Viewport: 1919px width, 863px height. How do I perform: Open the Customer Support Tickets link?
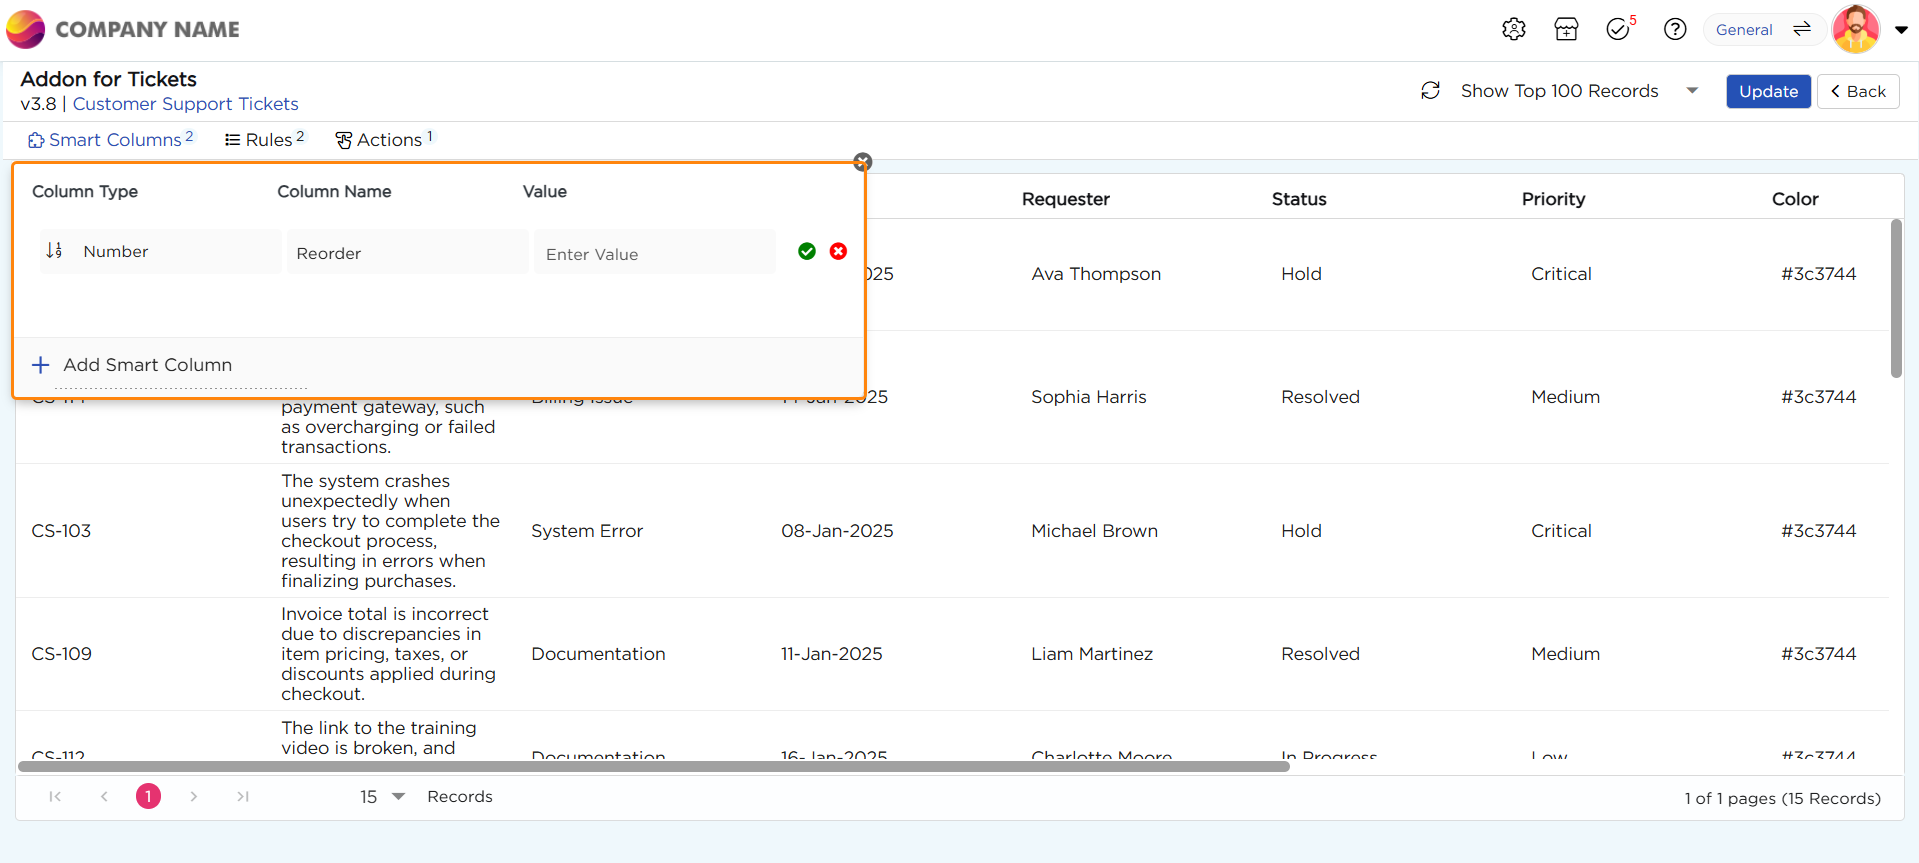click(185, 104)
